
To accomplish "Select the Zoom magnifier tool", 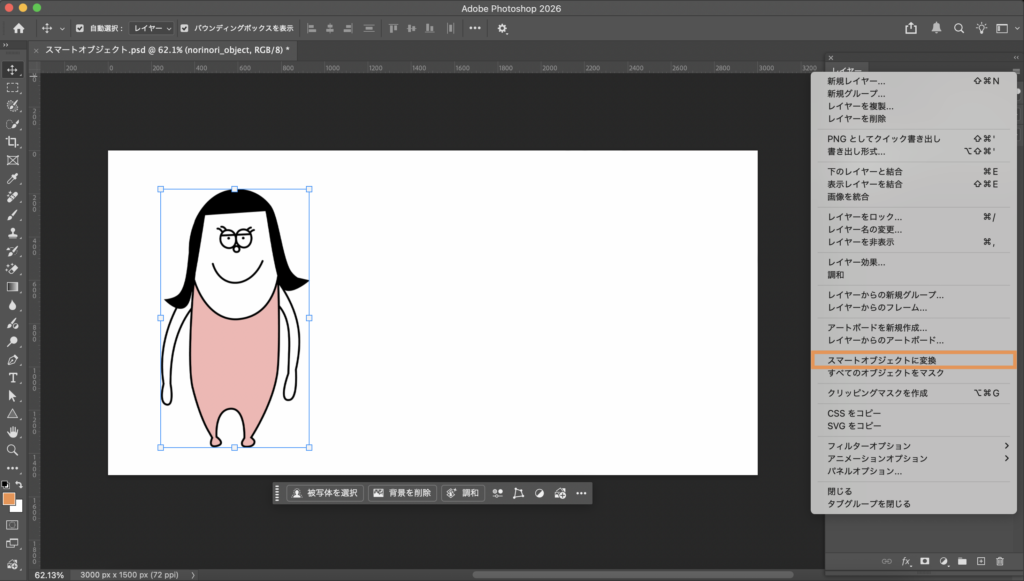I will click(x=13, y=450).
